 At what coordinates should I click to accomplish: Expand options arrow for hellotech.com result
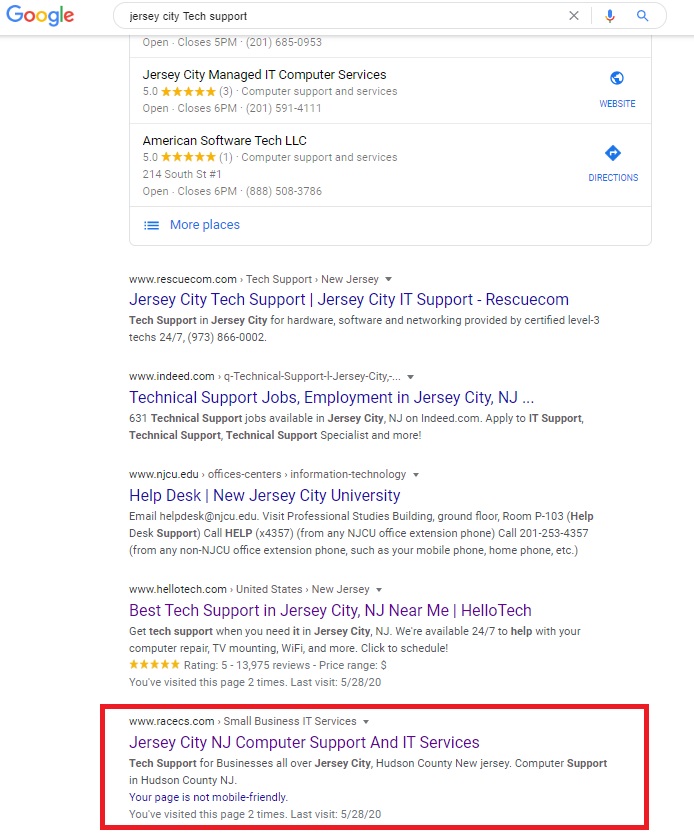379,590
